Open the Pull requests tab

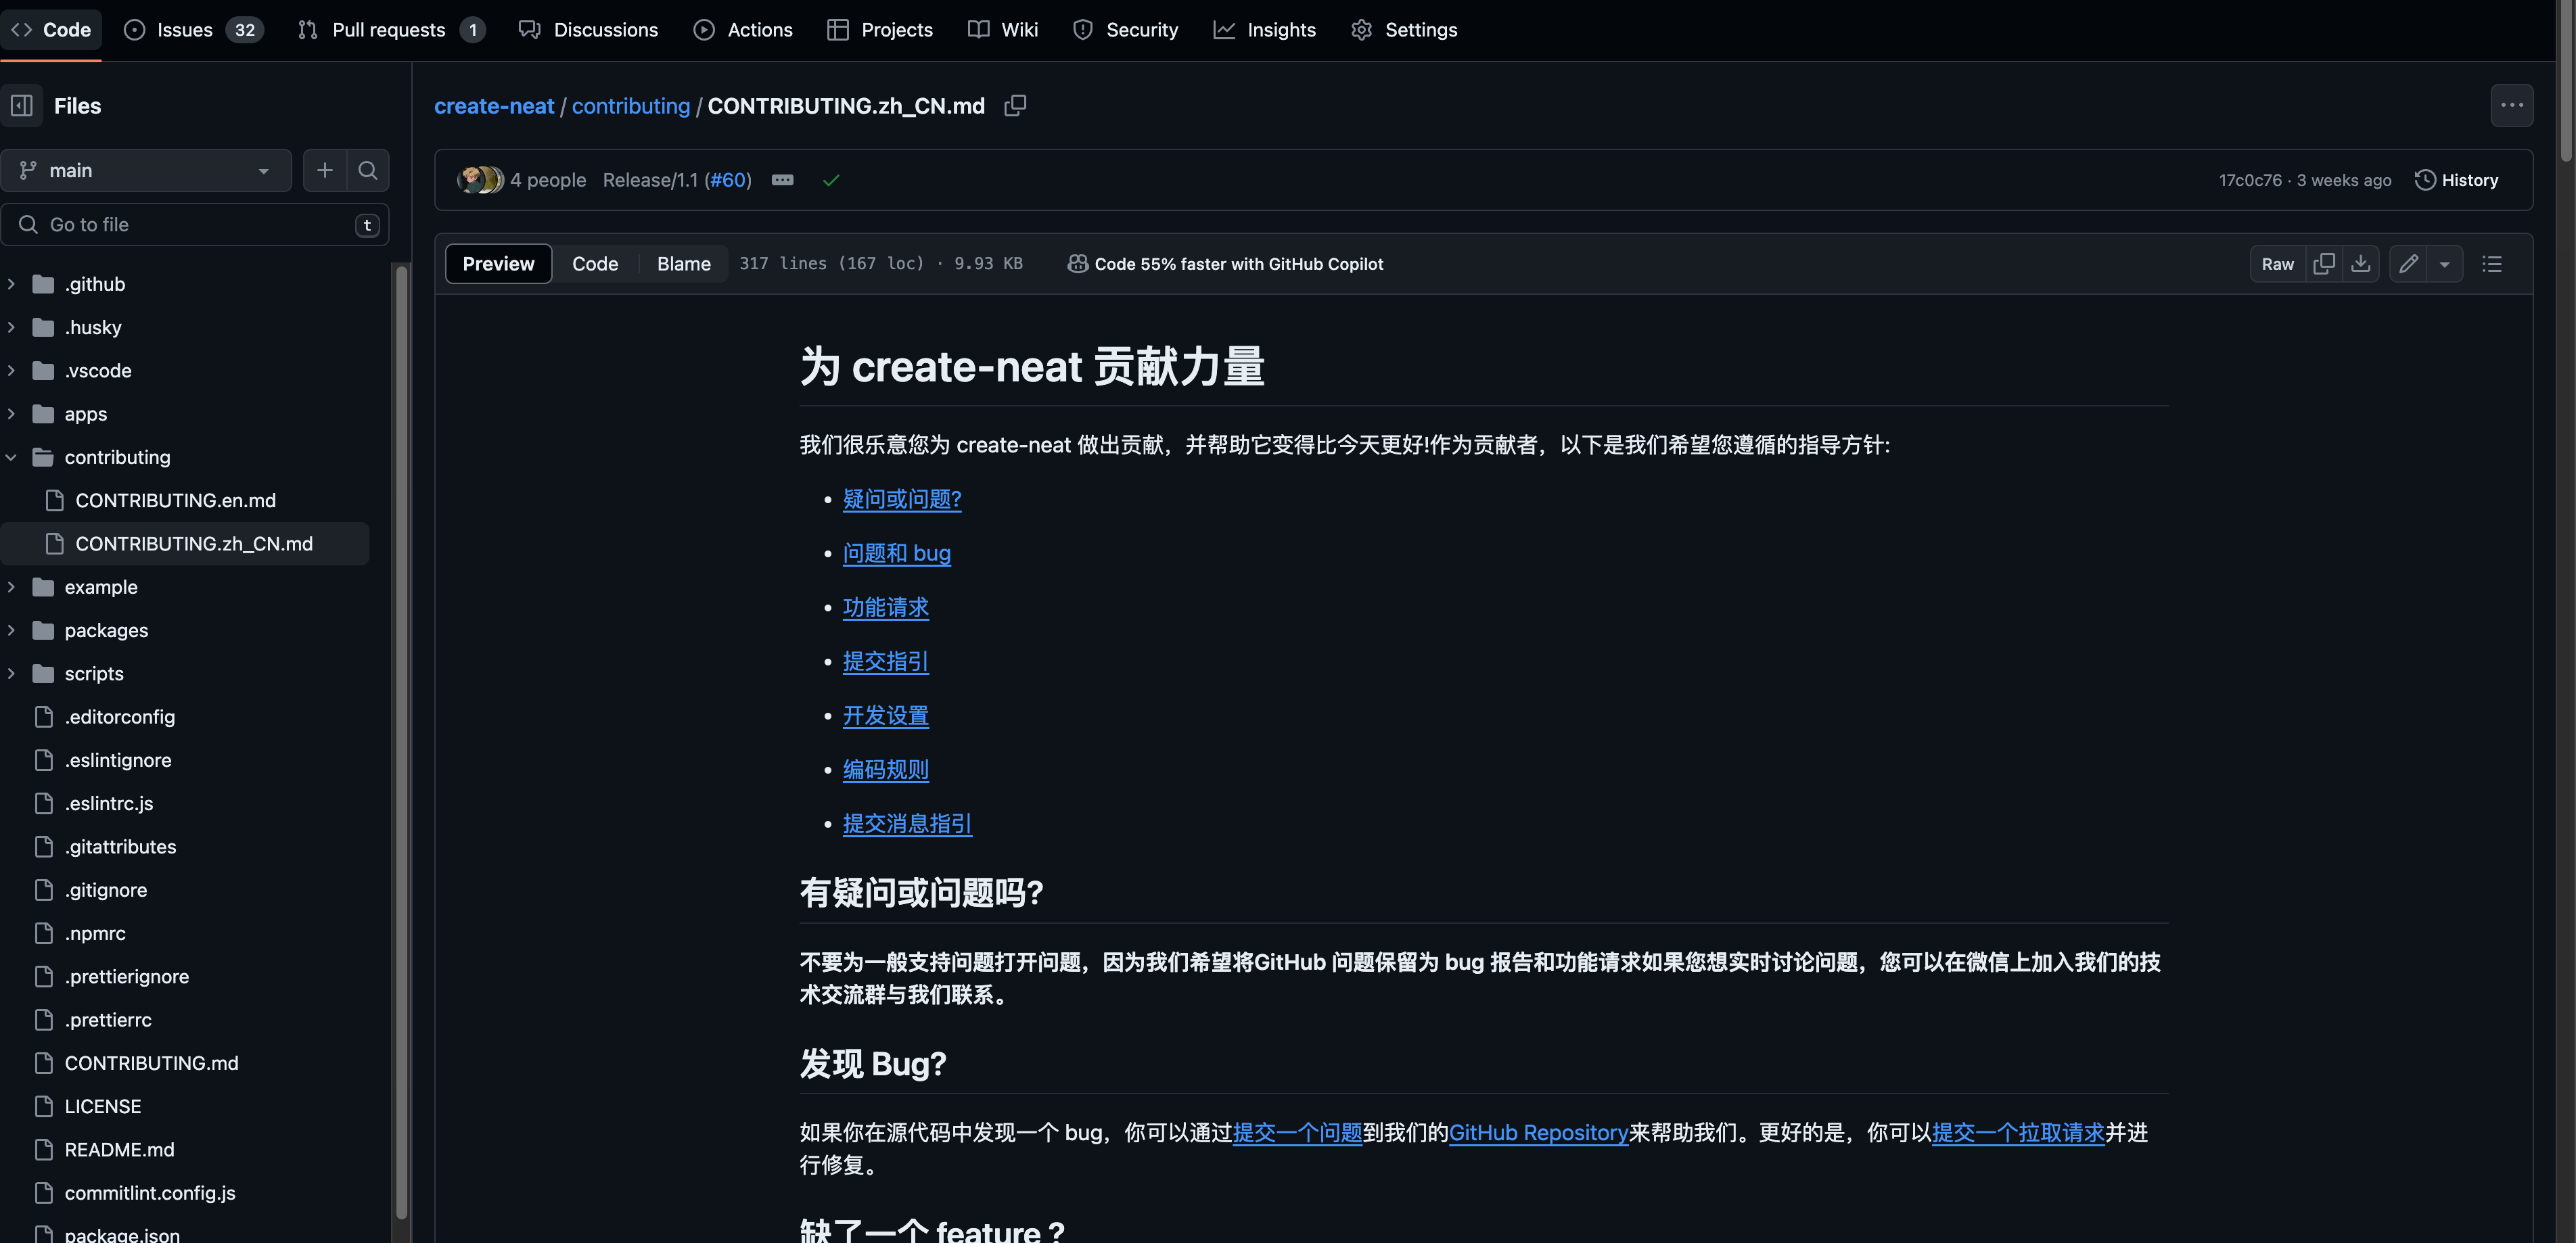pos(388,30)
